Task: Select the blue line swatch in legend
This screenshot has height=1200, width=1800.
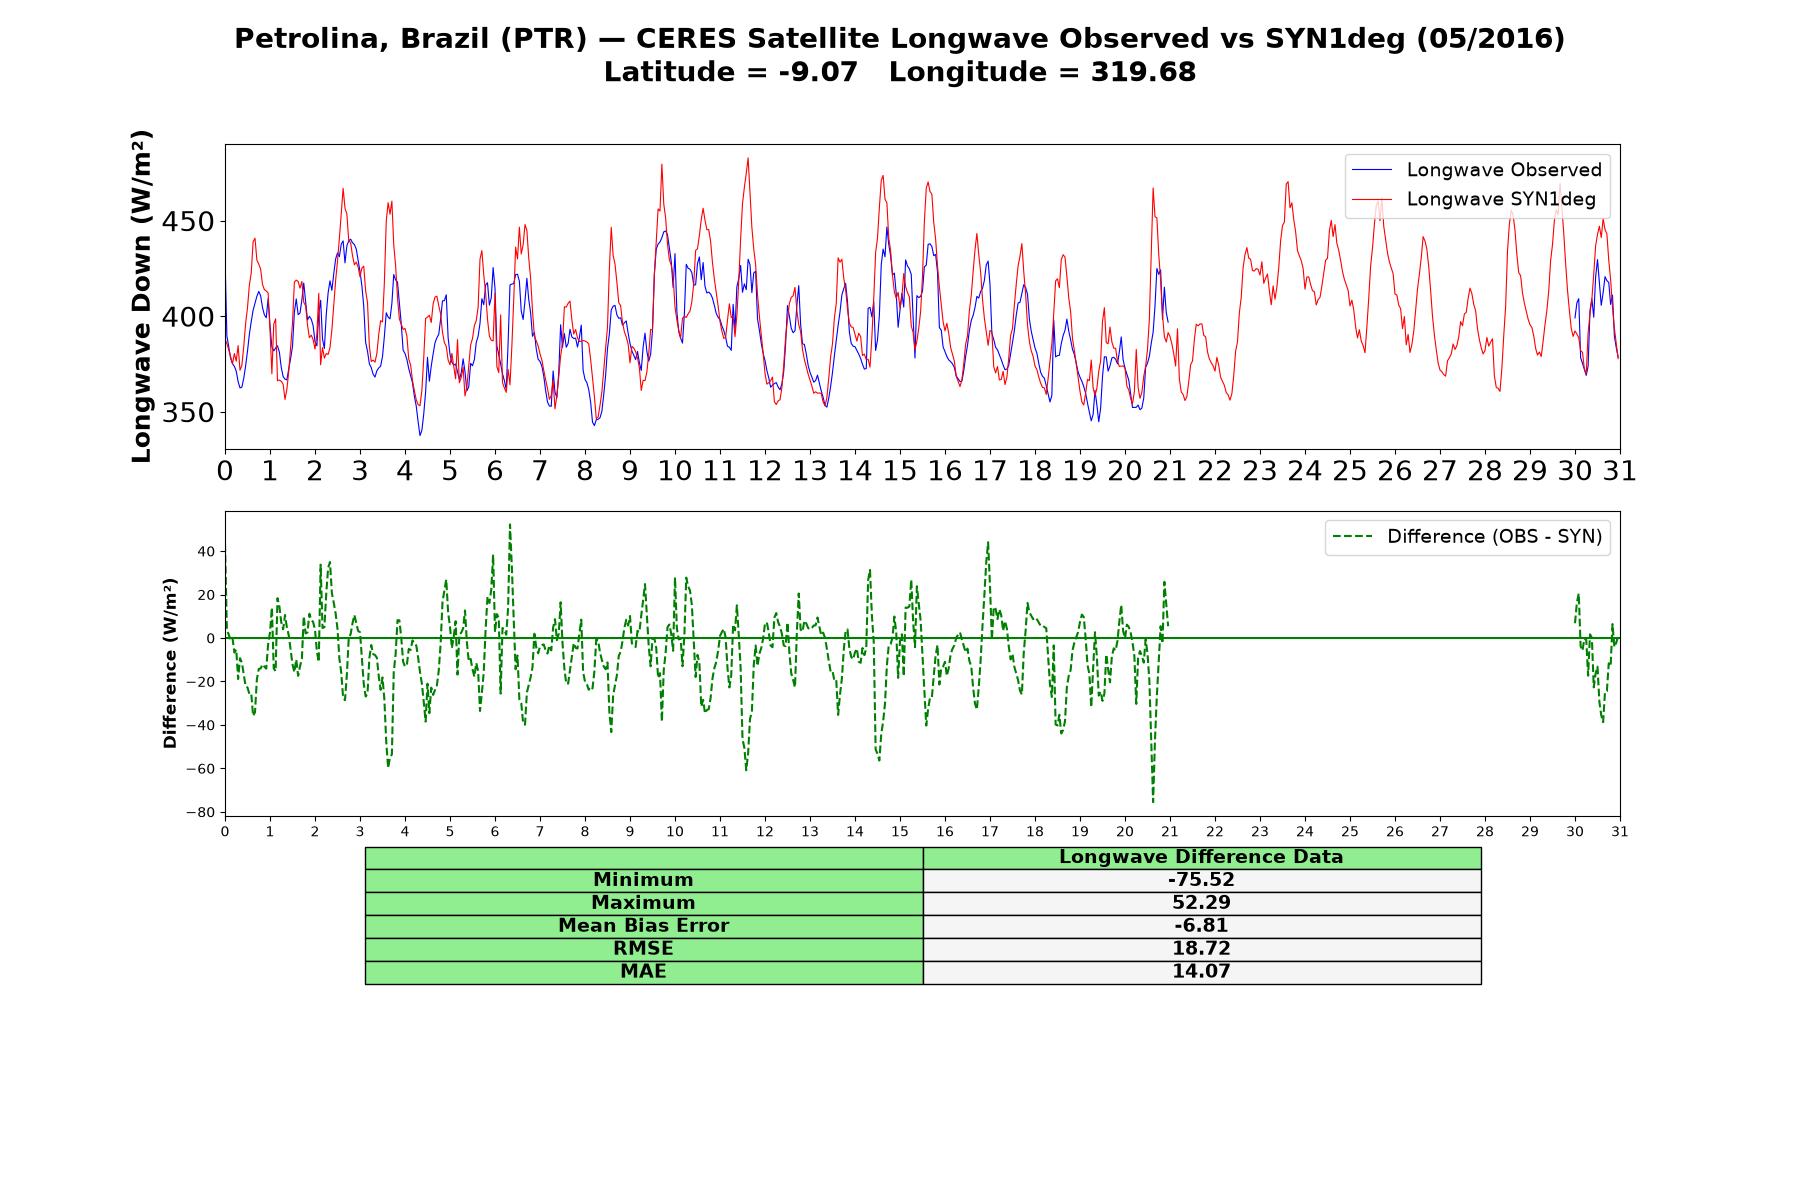Action: click(x=1372, y=170)
